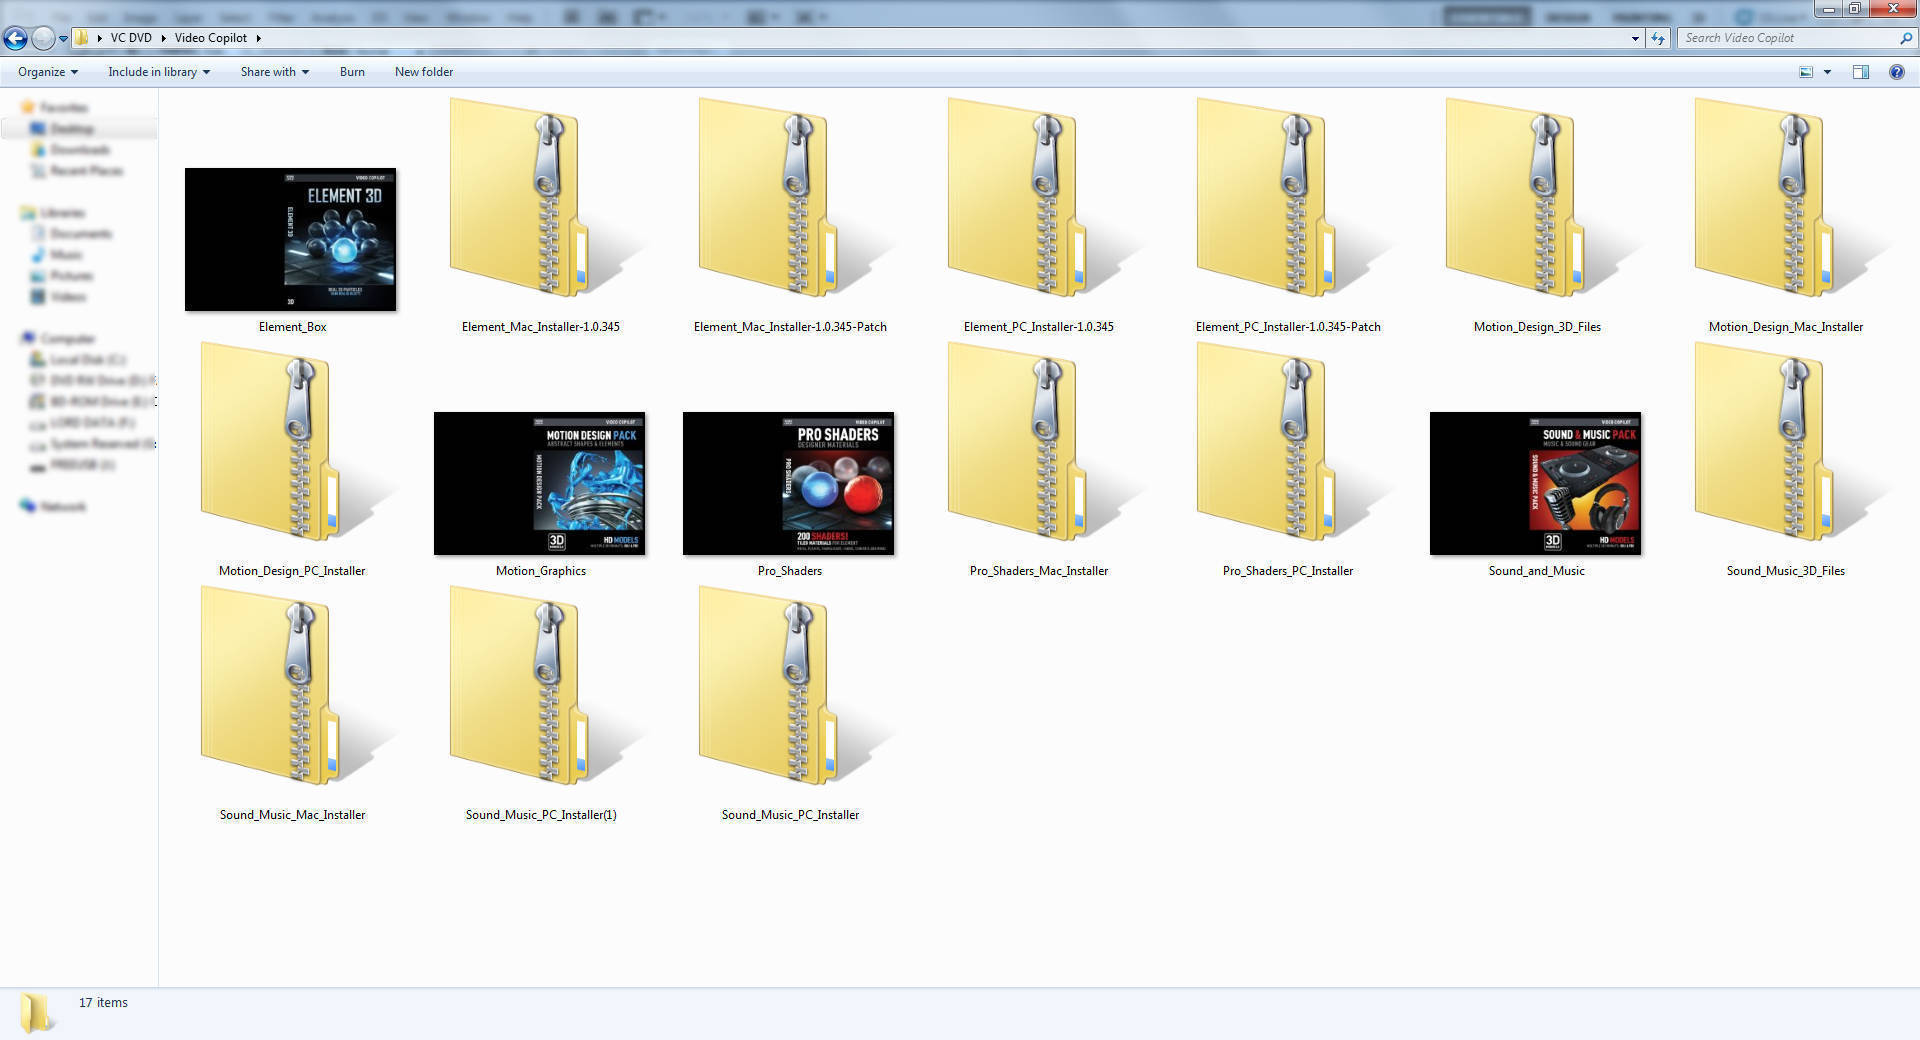
Task: Click the Forward navigation arrow
Action: pyautogui.click(x=43, y=38)
